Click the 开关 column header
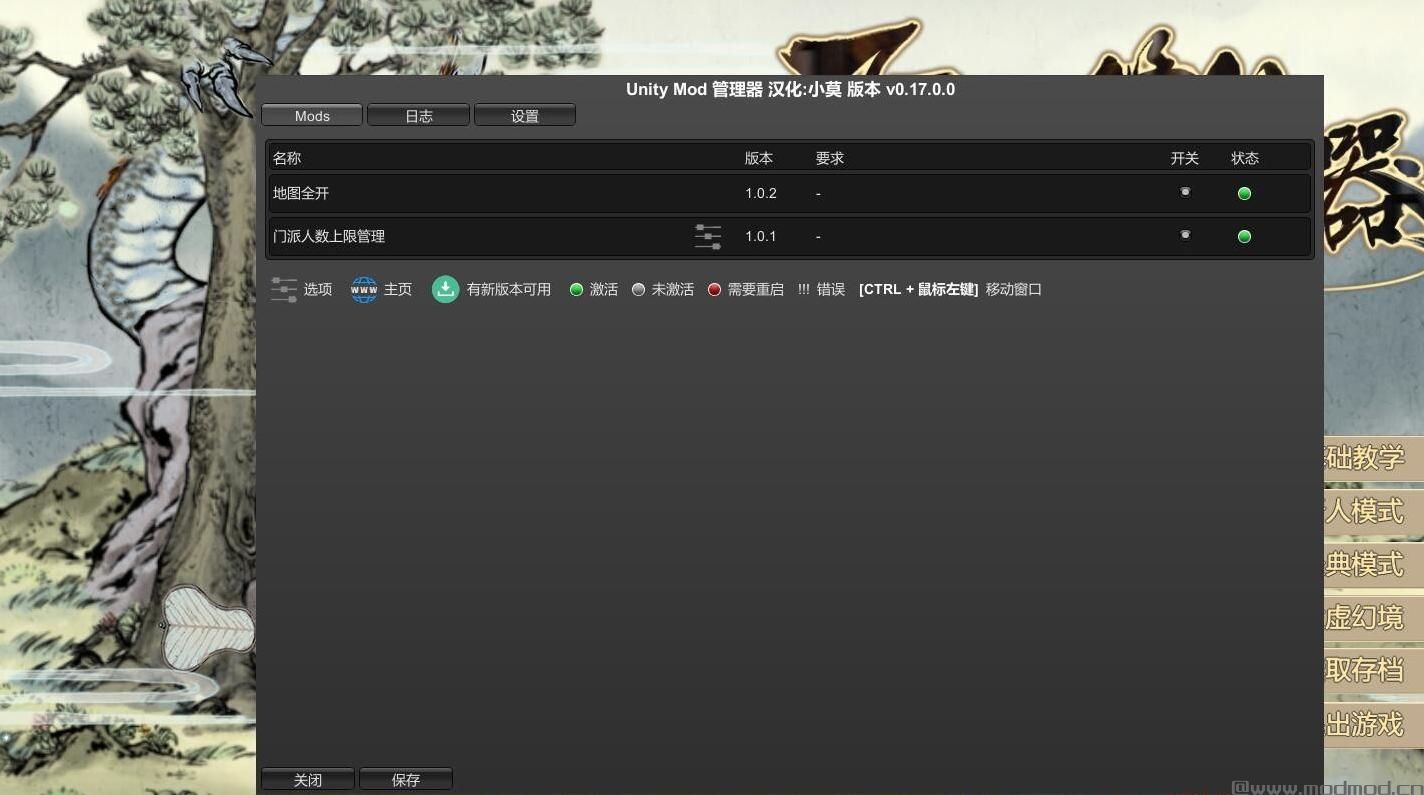The height and width of the screenshot is (795, 1424). pos(1185,158)
